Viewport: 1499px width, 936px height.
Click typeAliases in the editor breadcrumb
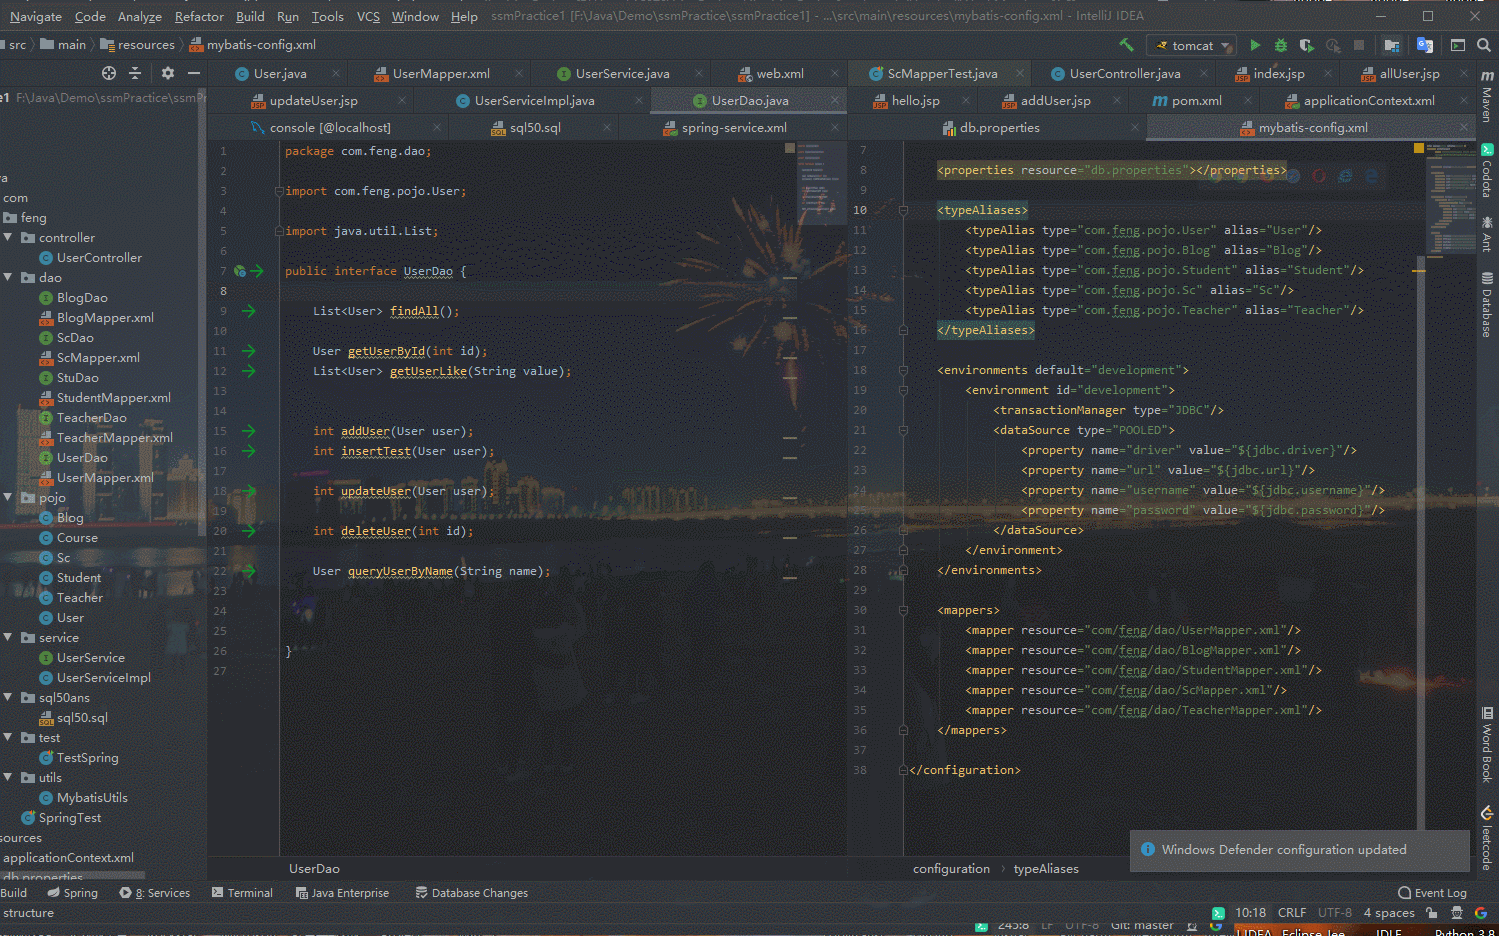point(1046,868)
